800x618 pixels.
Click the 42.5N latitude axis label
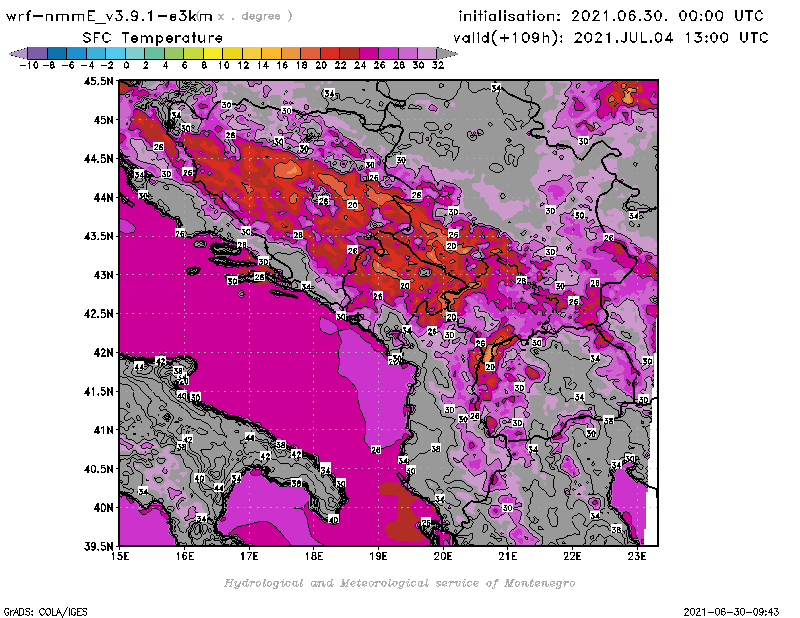click(98, 314)
